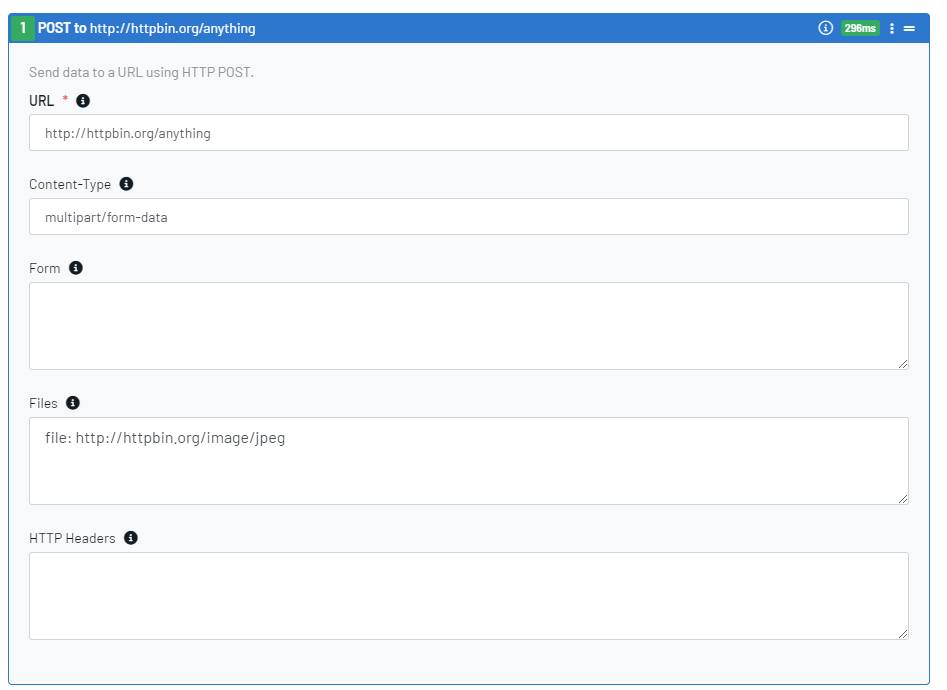Viewport: 947px width, 690px height.
Task: Click the Files text area with httpbin image URL
Action: [x=468, y=461]
